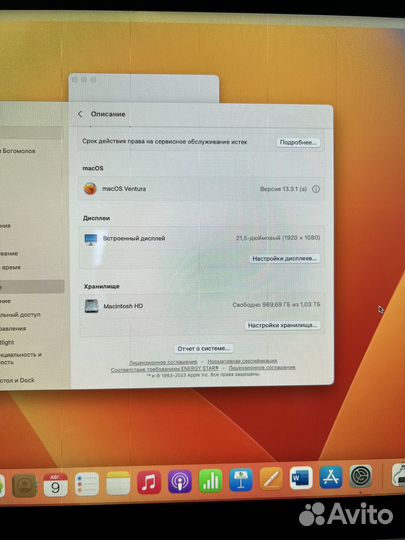Click the 21,5-дюймовый (1920 × 1080) text
Screen dimensions: 405x540
click(278, 238)
